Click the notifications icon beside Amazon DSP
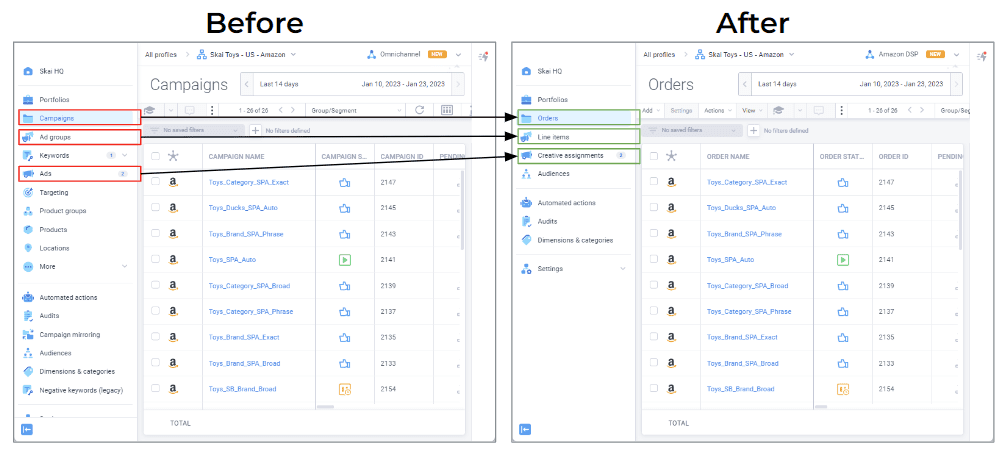Screen dimensions: 1008x450 click(982, 57)
